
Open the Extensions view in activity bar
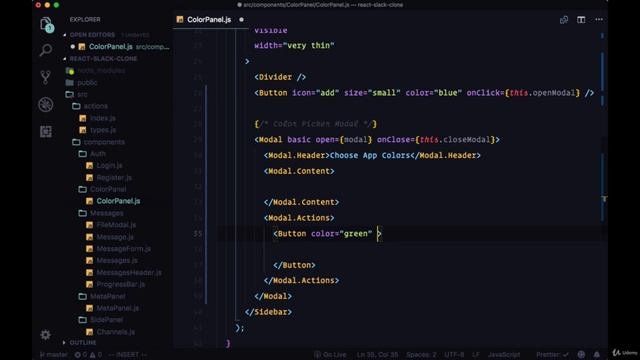coord(46,131)
